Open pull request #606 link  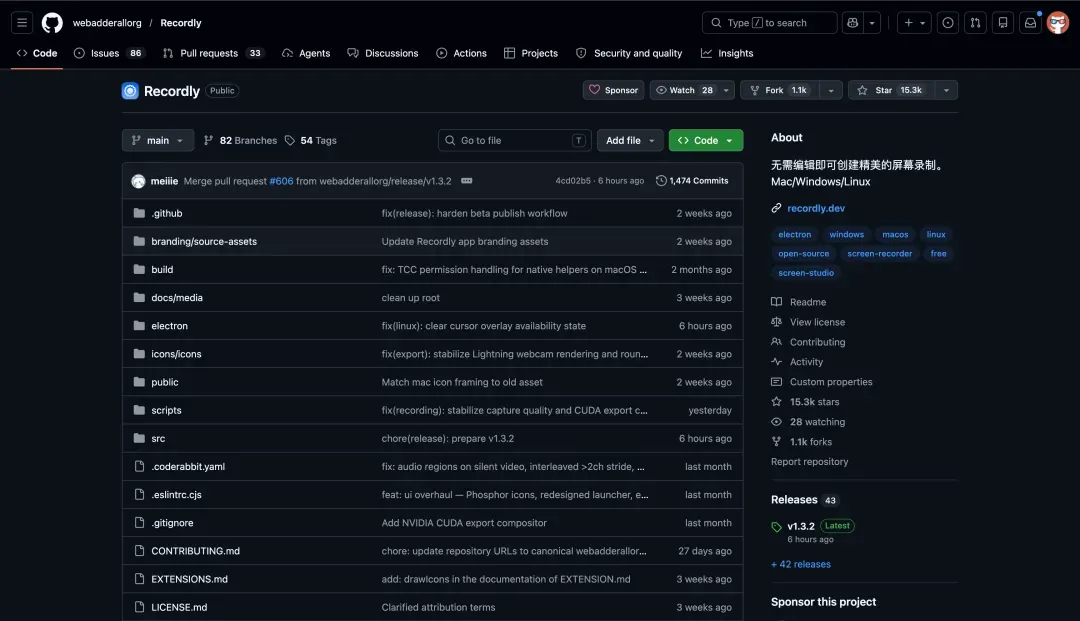pyautogui.click(x=281, y=181)
